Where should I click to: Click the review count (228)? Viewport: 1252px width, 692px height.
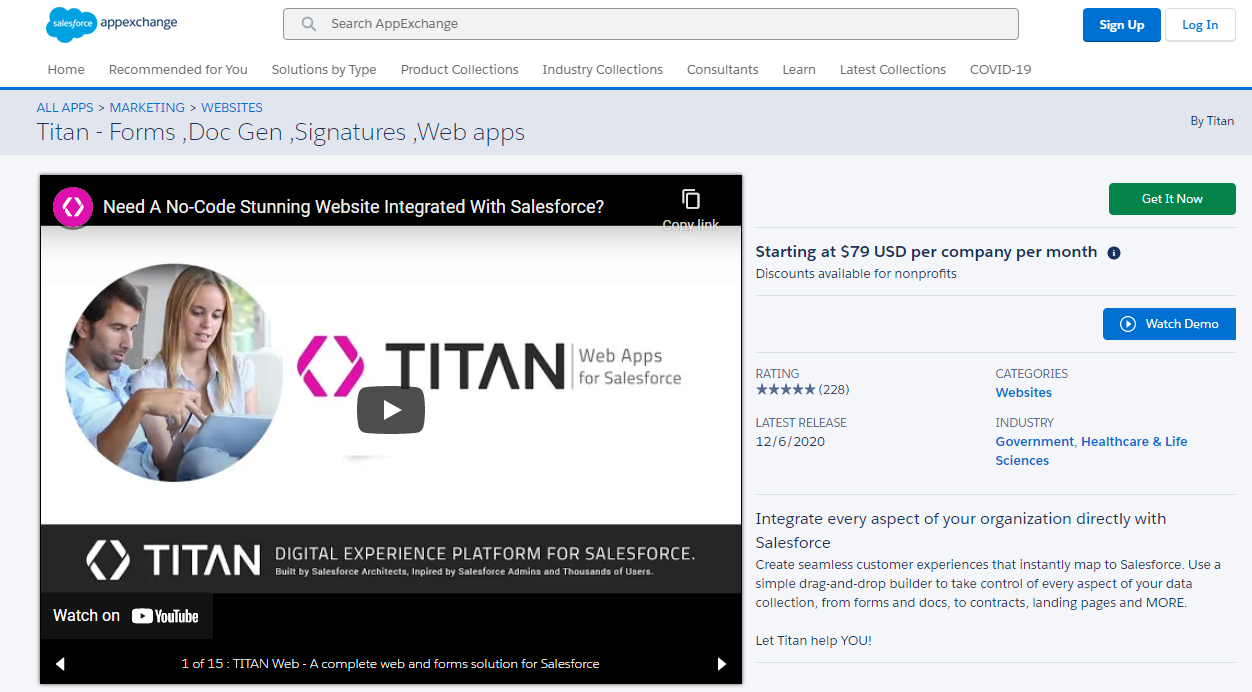coord(834,389)
